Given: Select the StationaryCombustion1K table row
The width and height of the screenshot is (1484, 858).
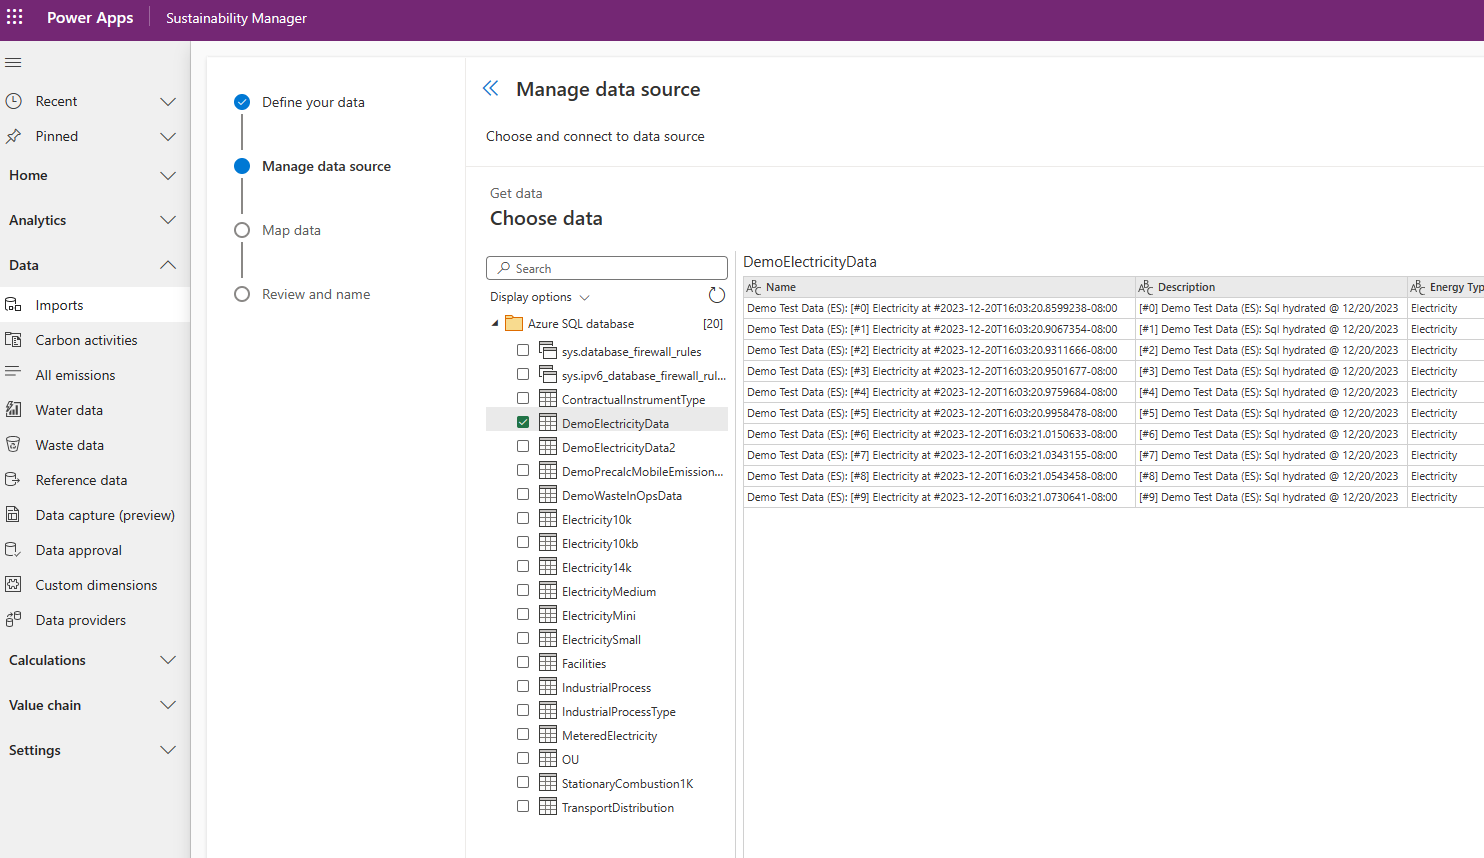Looking at the screenshot, I should 607,783.
